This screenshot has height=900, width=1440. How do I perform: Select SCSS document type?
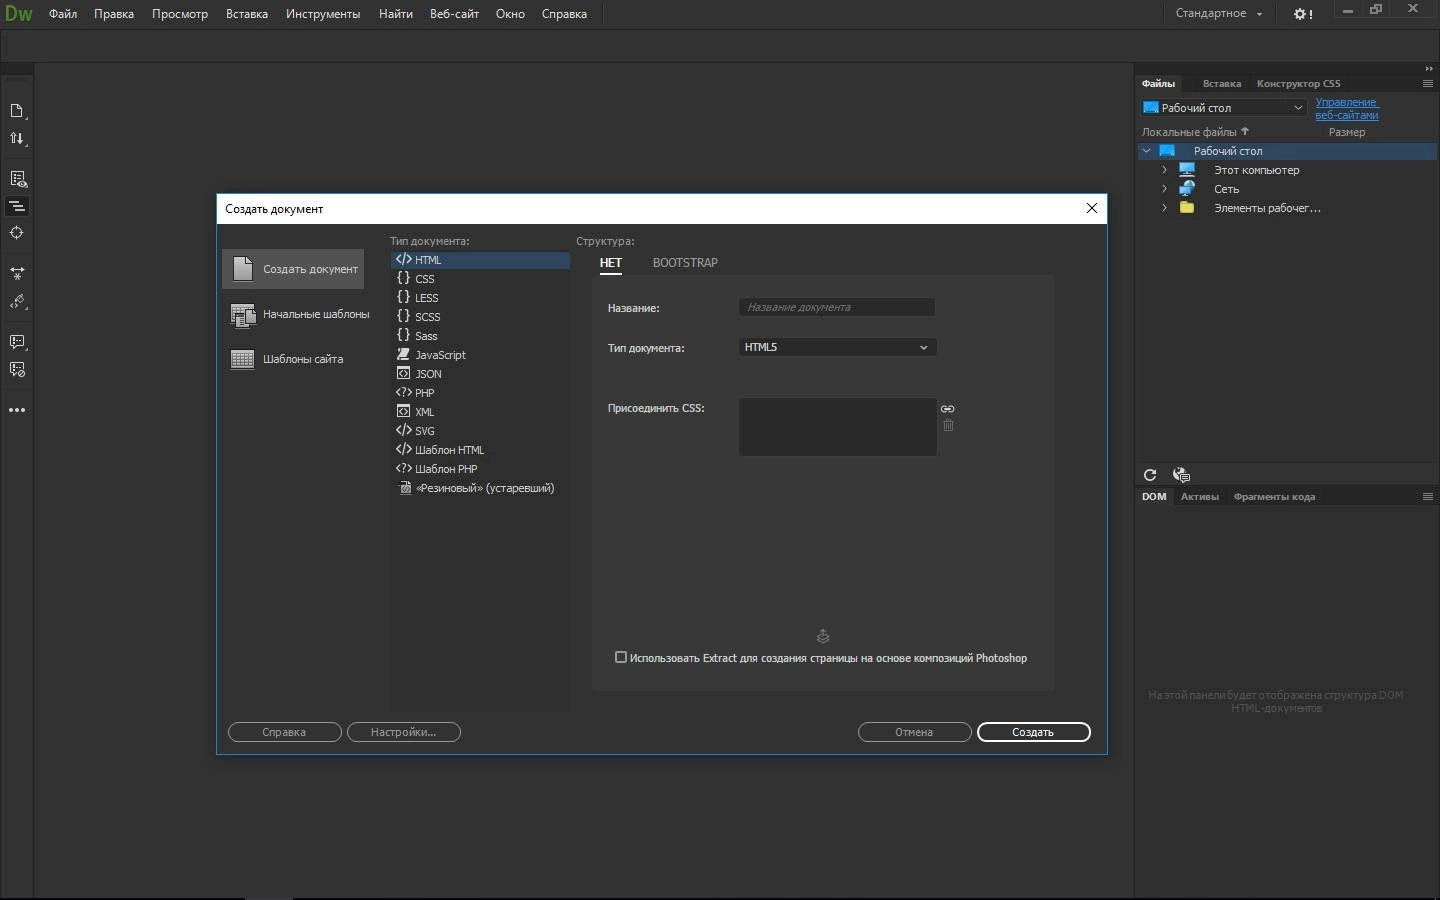click(x=480, y=317)
